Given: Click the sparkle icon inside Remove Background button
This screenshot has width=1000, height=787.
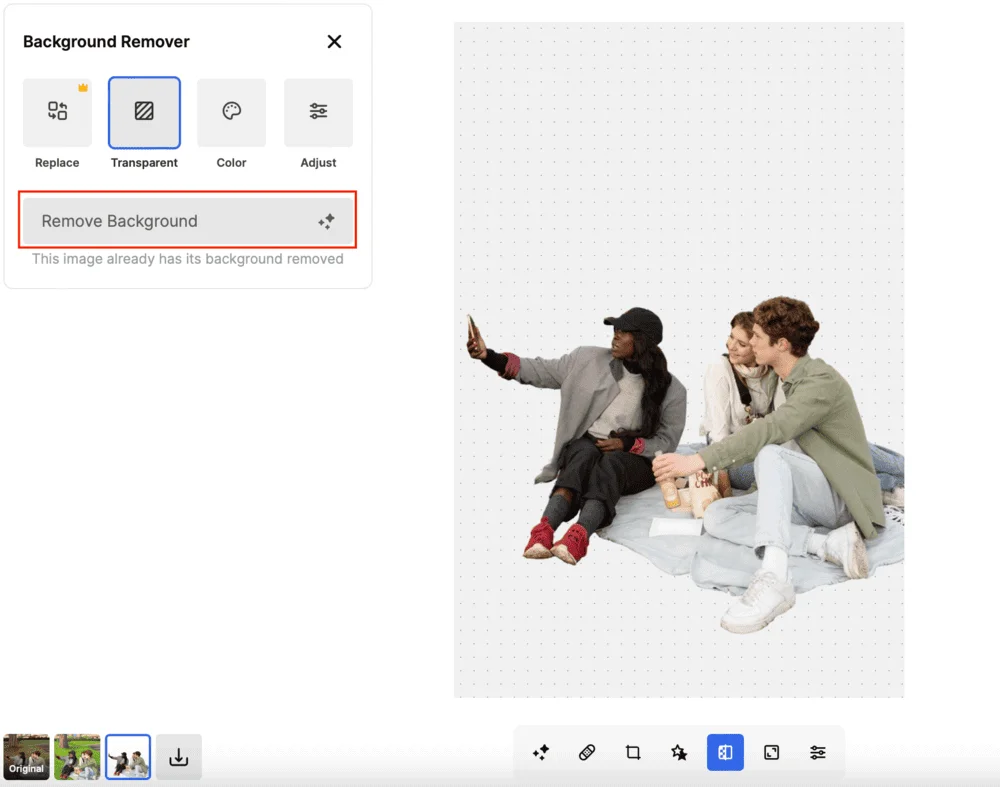Looking at the screenshot, I should (x=326, y=222).
